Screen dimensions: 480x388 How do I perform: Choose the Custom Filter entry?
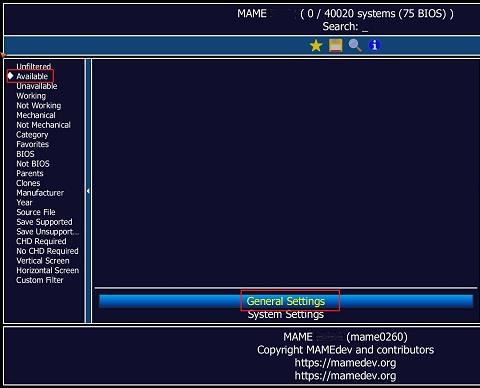(x=40, y=280)
